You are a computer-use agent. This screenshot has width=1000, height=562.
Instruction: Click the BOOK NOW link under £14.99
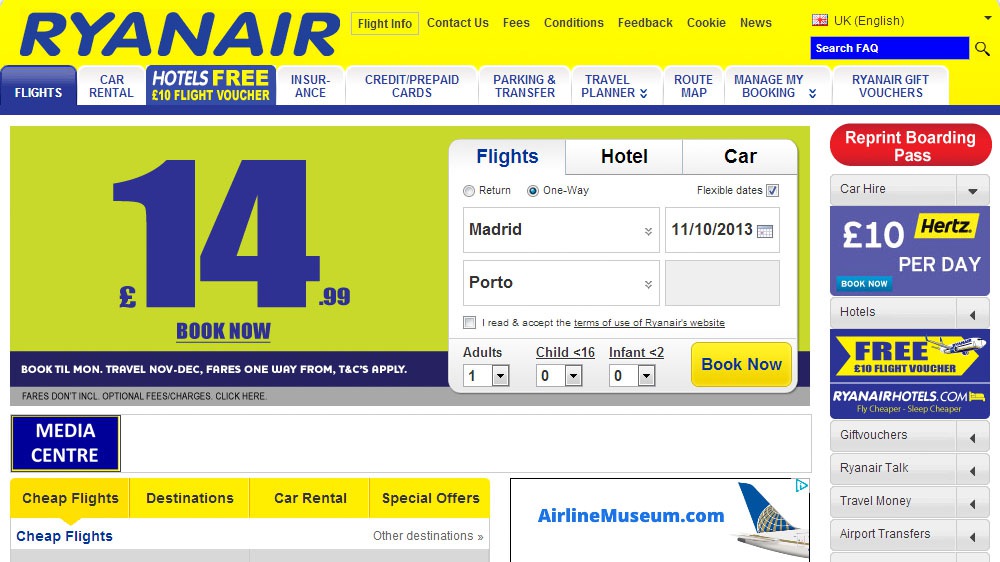pos(223,331)
